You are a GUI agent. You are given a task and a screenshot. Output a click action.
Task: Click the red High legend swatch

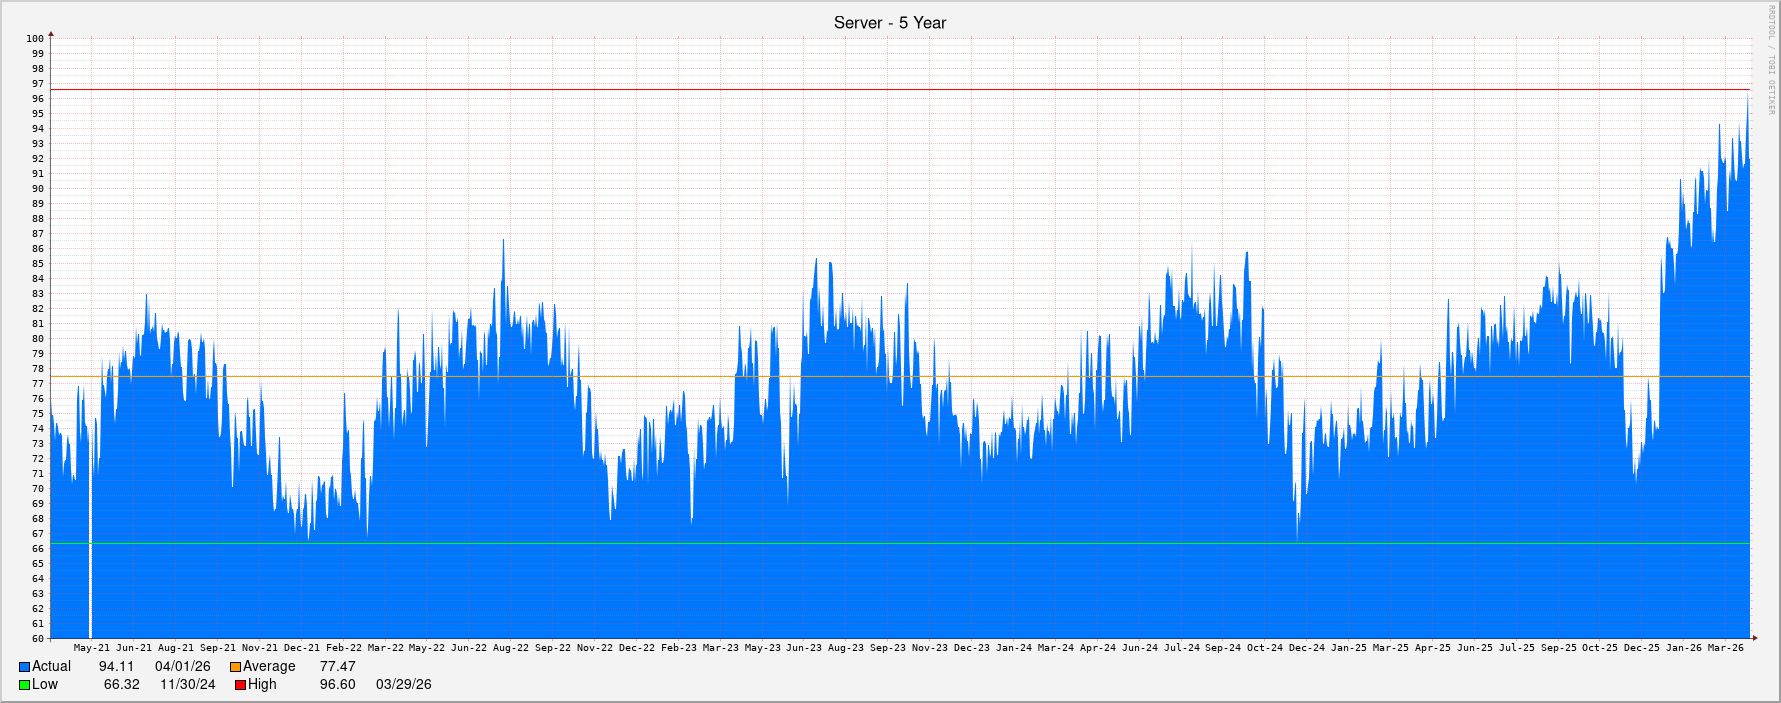241,685
